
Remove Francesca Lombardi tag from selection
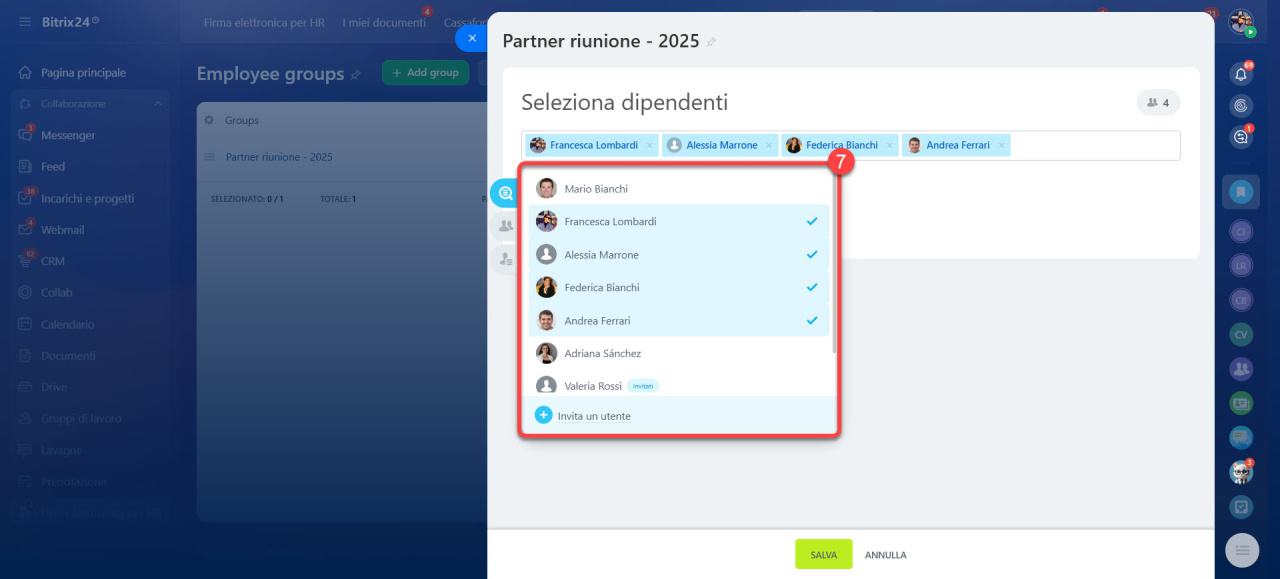[649, 146]
